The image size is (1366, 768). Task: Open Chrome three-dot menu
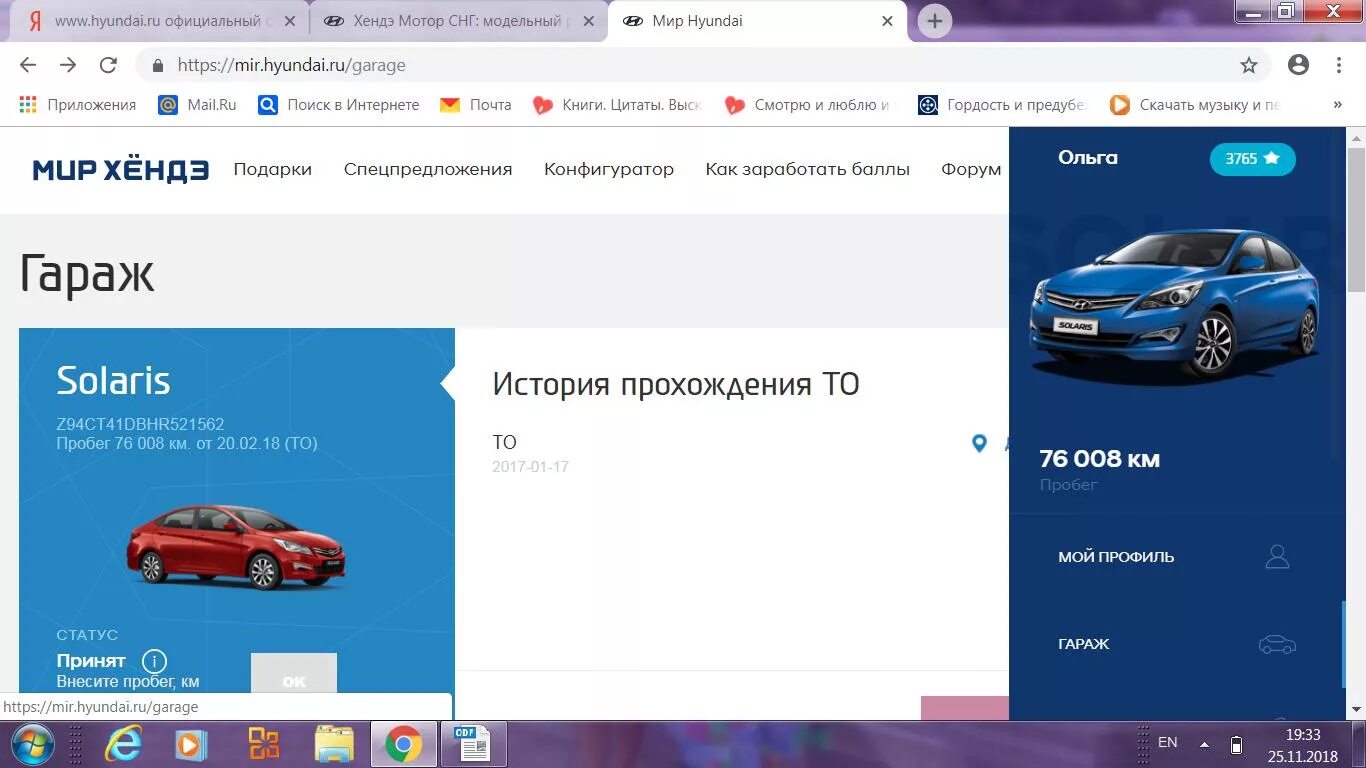(1339, 65)
